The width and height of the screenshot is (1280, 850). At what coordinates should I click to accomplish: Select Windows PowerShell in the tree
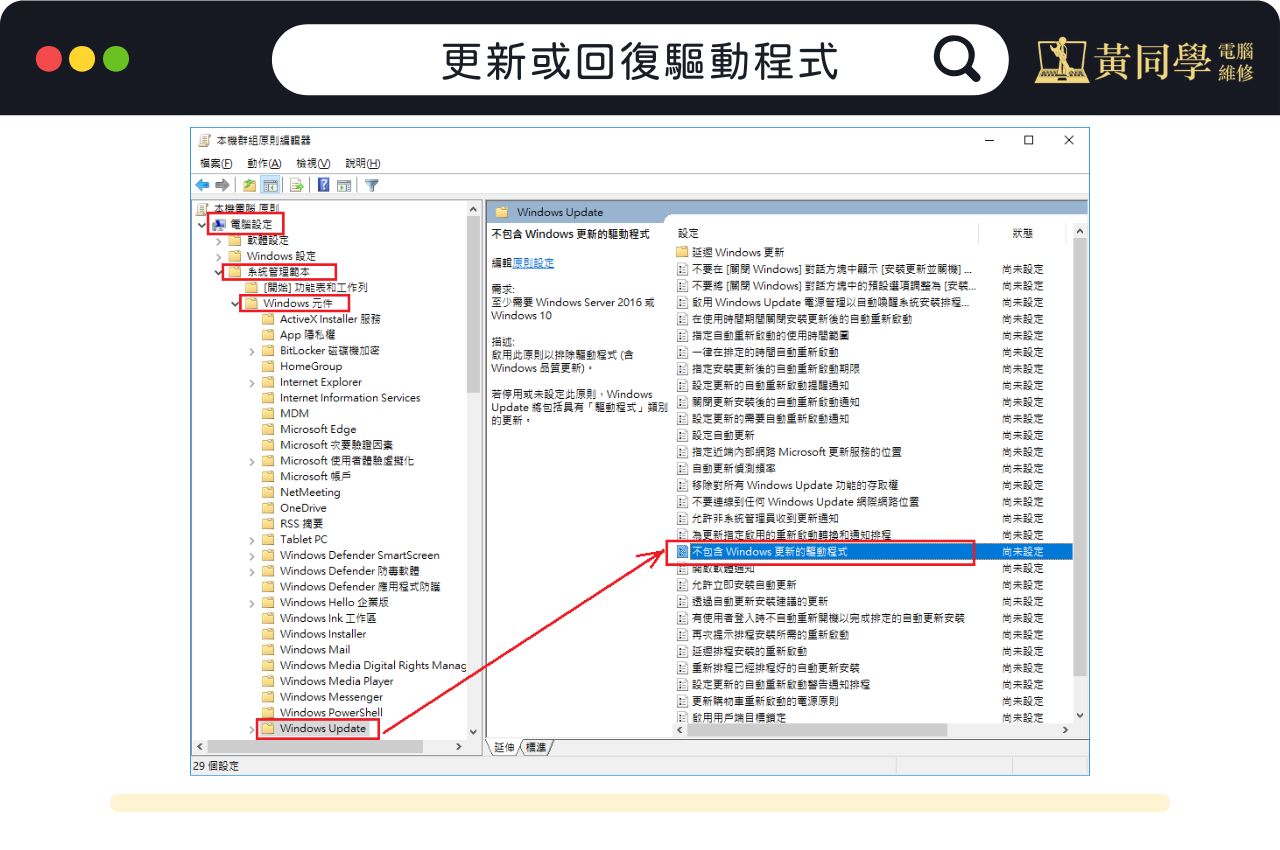point(331,713)
